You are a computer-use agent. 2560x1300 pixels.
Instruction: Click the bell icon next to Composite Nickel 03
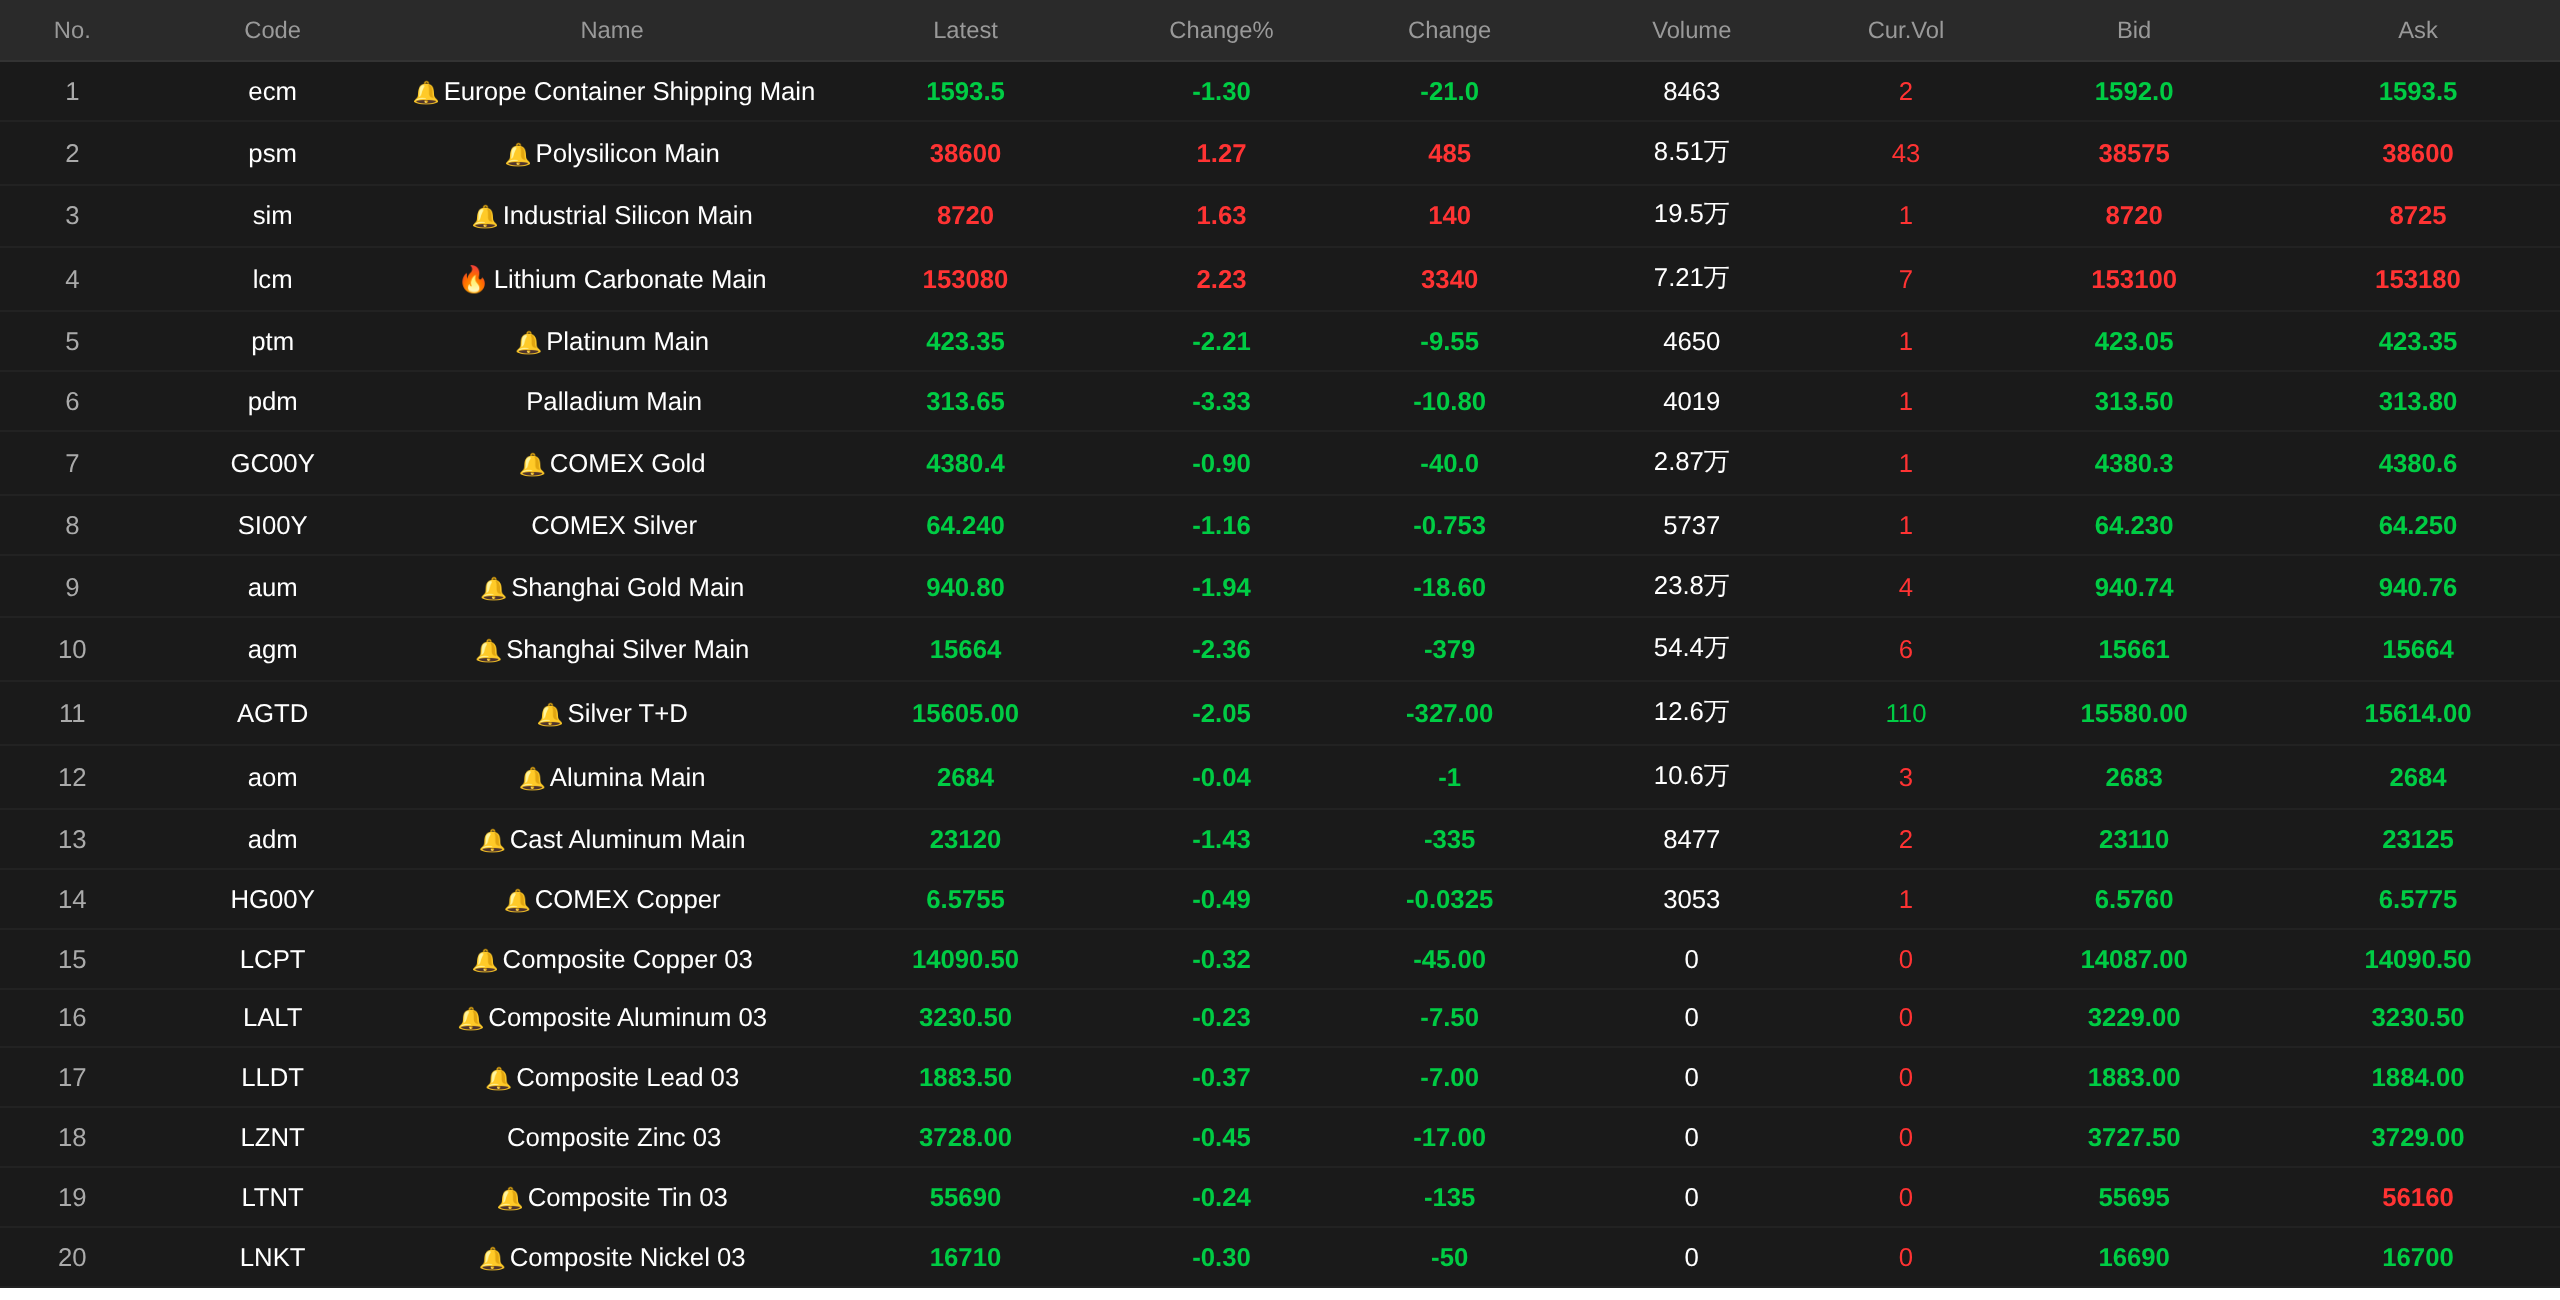(492, 1258)
